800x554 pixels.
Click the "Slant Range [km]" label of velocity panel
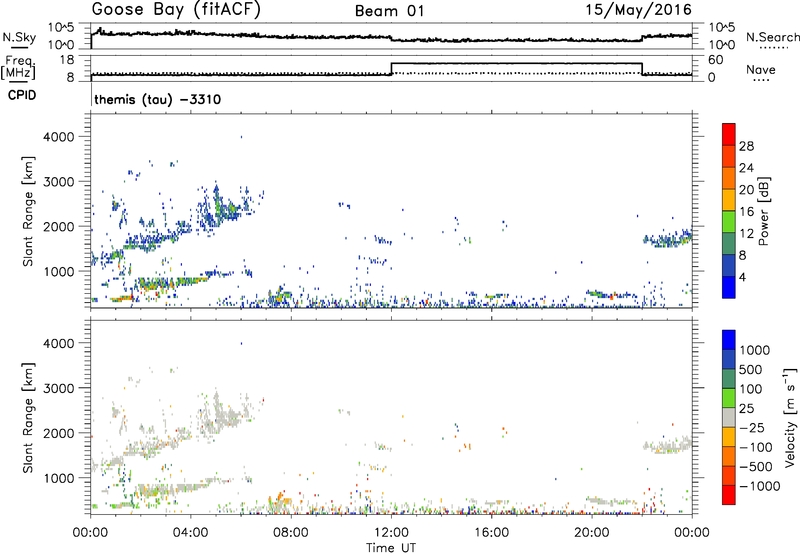28,417
